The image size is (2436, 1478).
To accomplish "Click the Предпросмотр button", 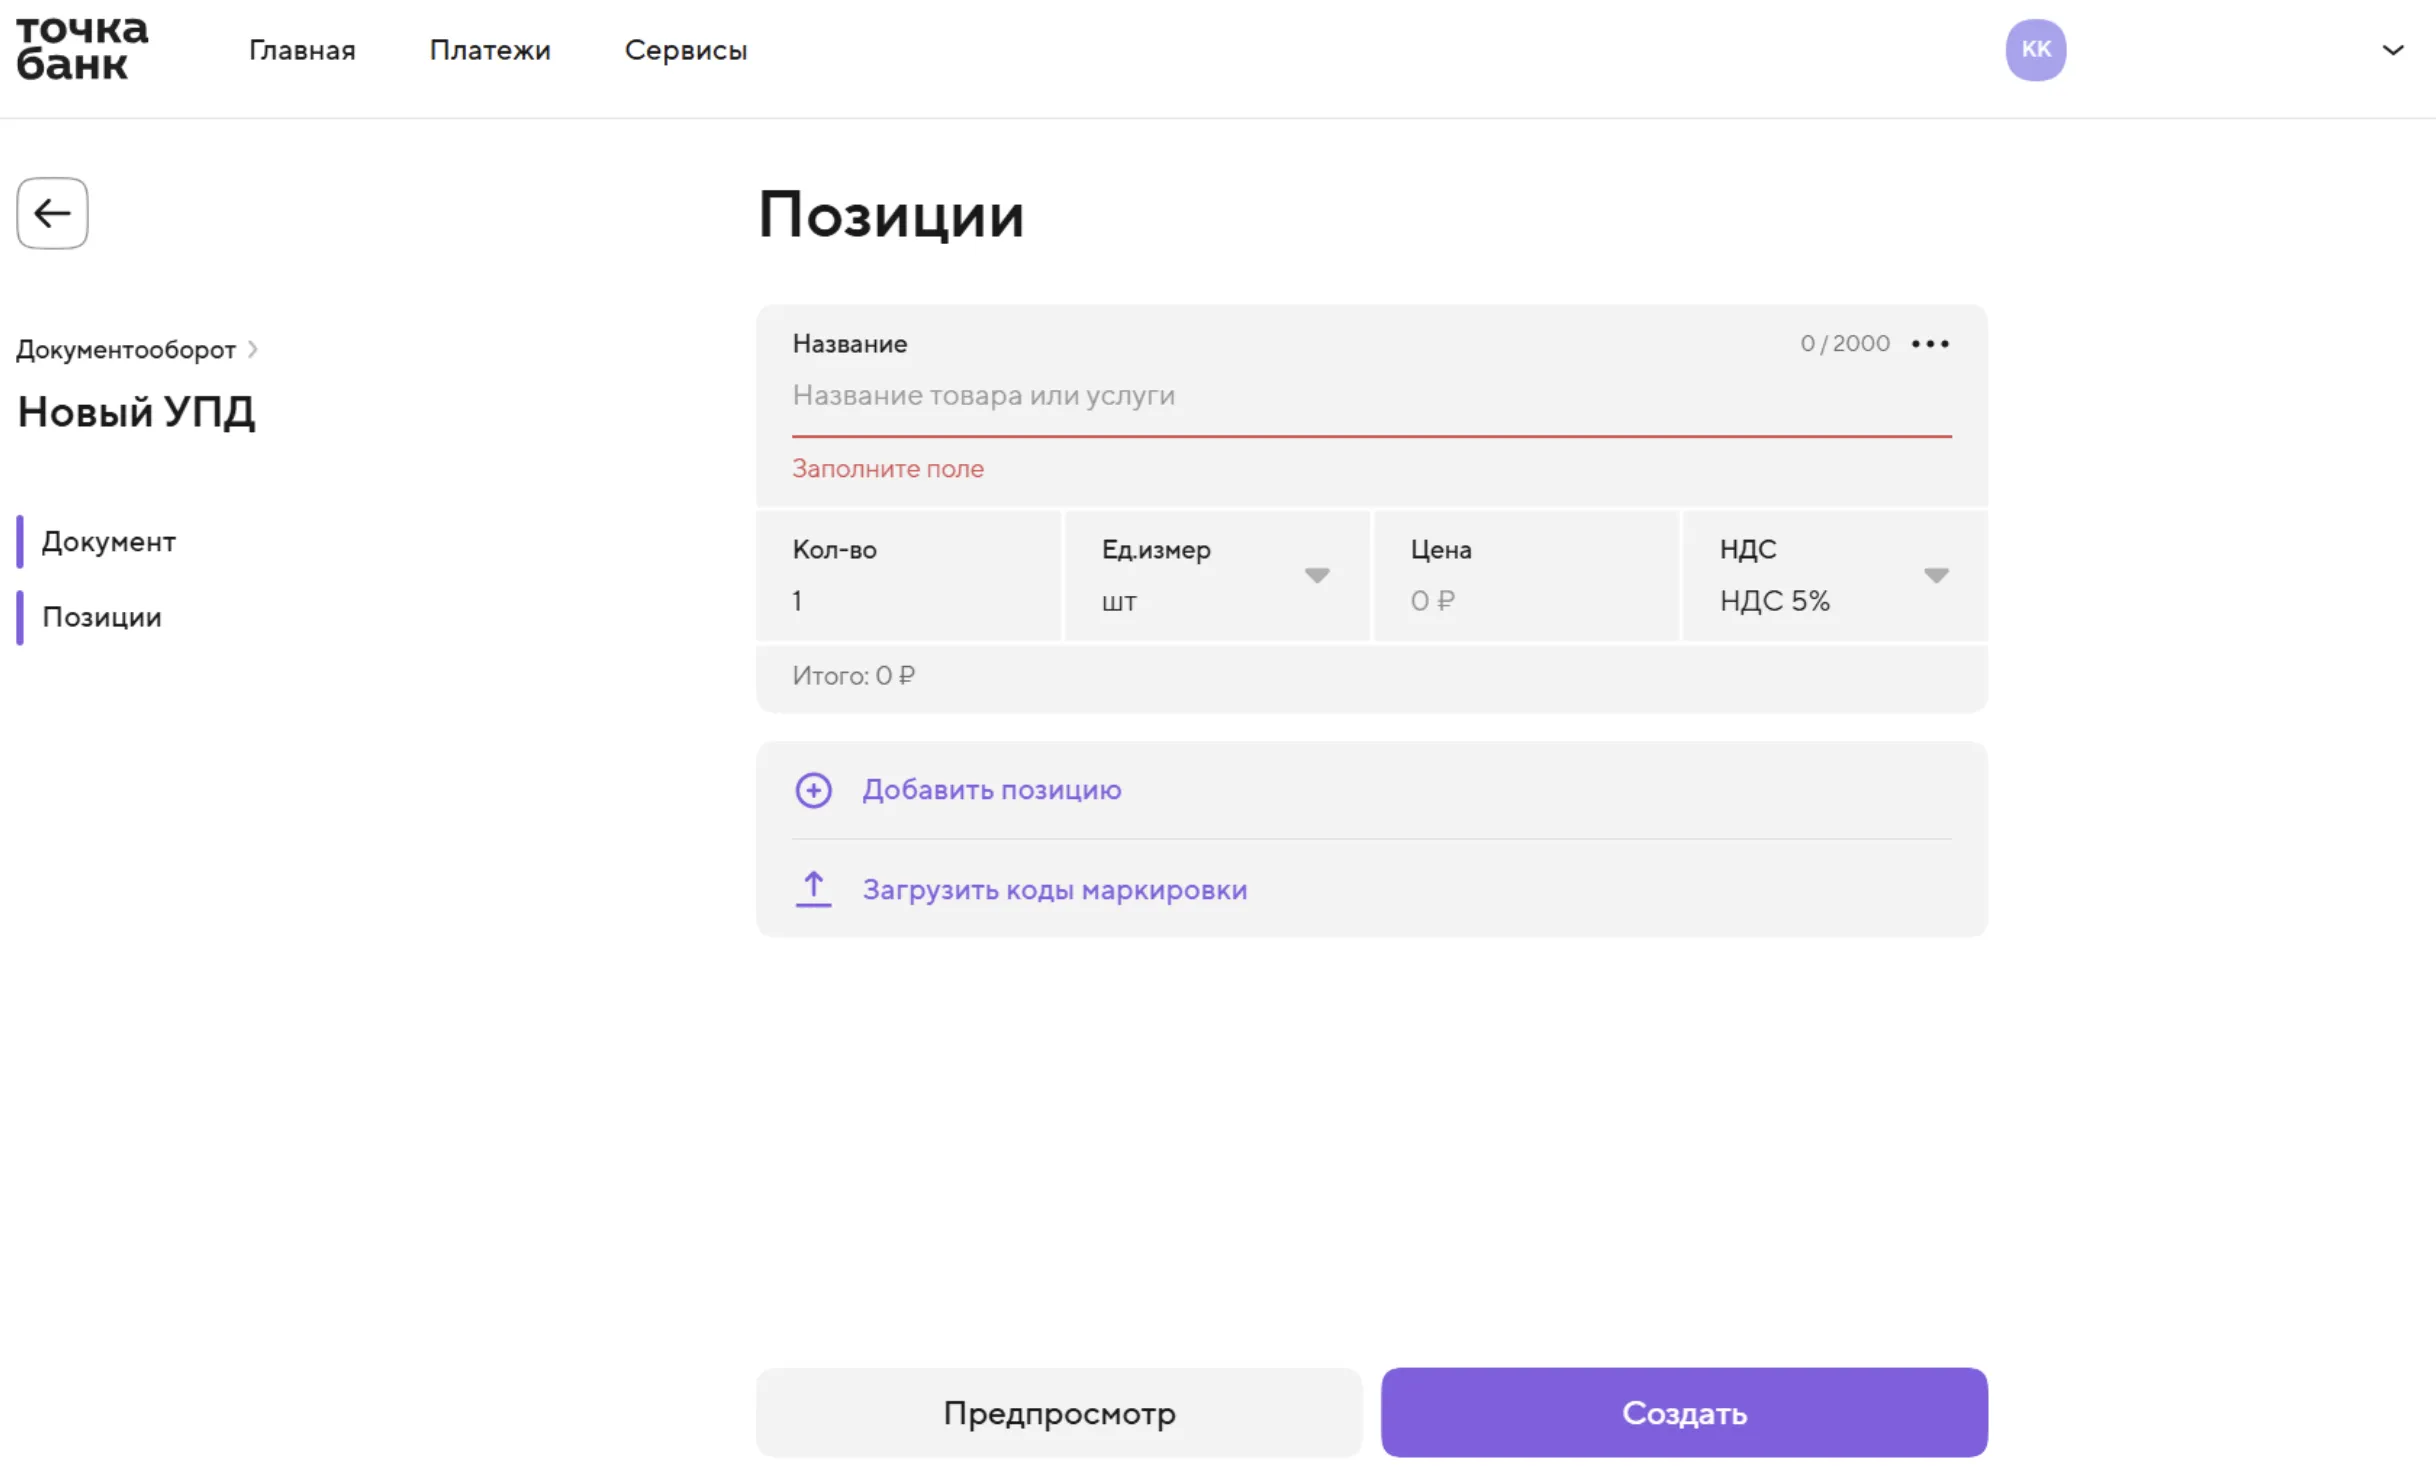I will (1059, 1412).
